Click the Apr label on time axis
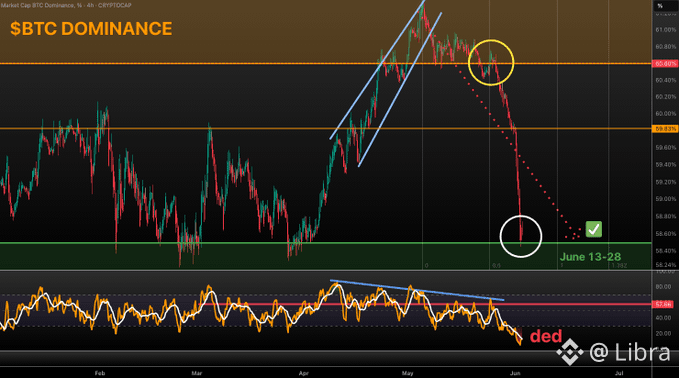This screenshot has width=679, height=378. tap(304, 373)
